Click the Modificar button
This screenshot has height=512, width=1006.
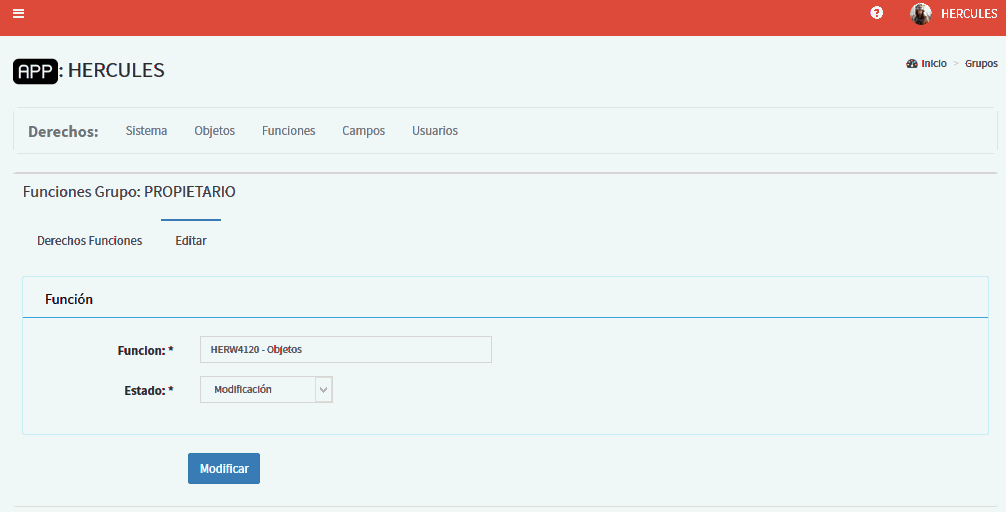tap(224, 468)
